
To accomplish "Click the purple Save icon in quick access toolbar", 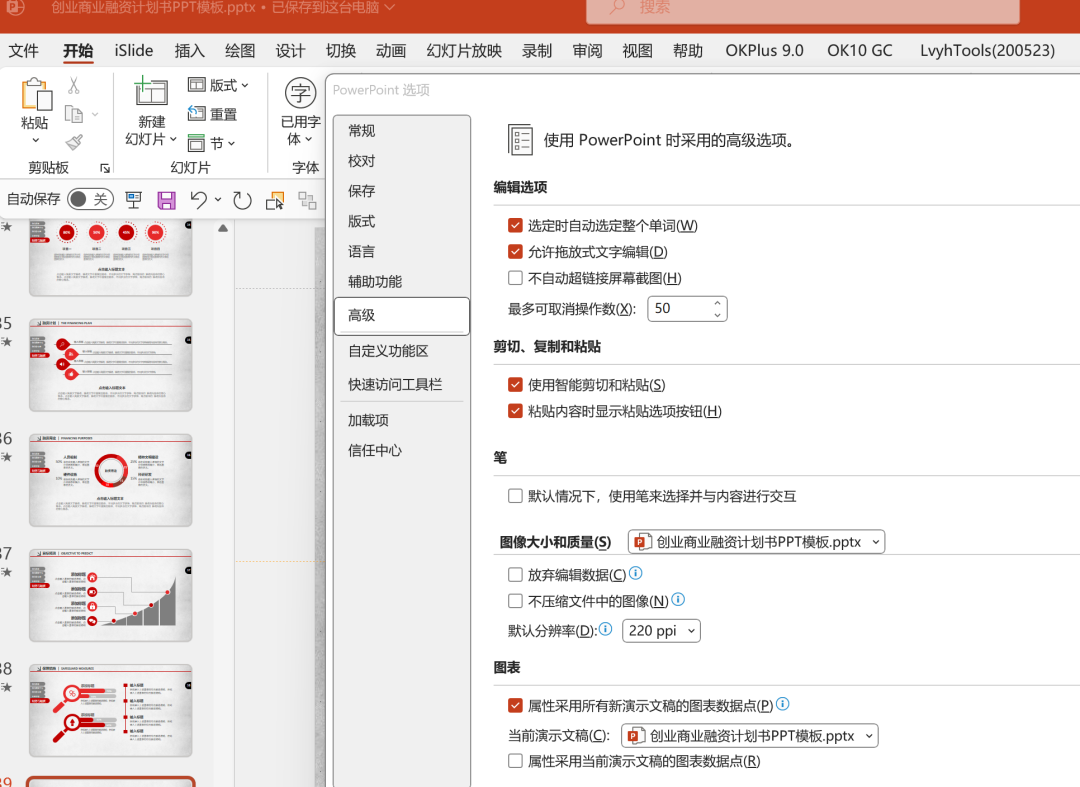I will pos(166,200).
